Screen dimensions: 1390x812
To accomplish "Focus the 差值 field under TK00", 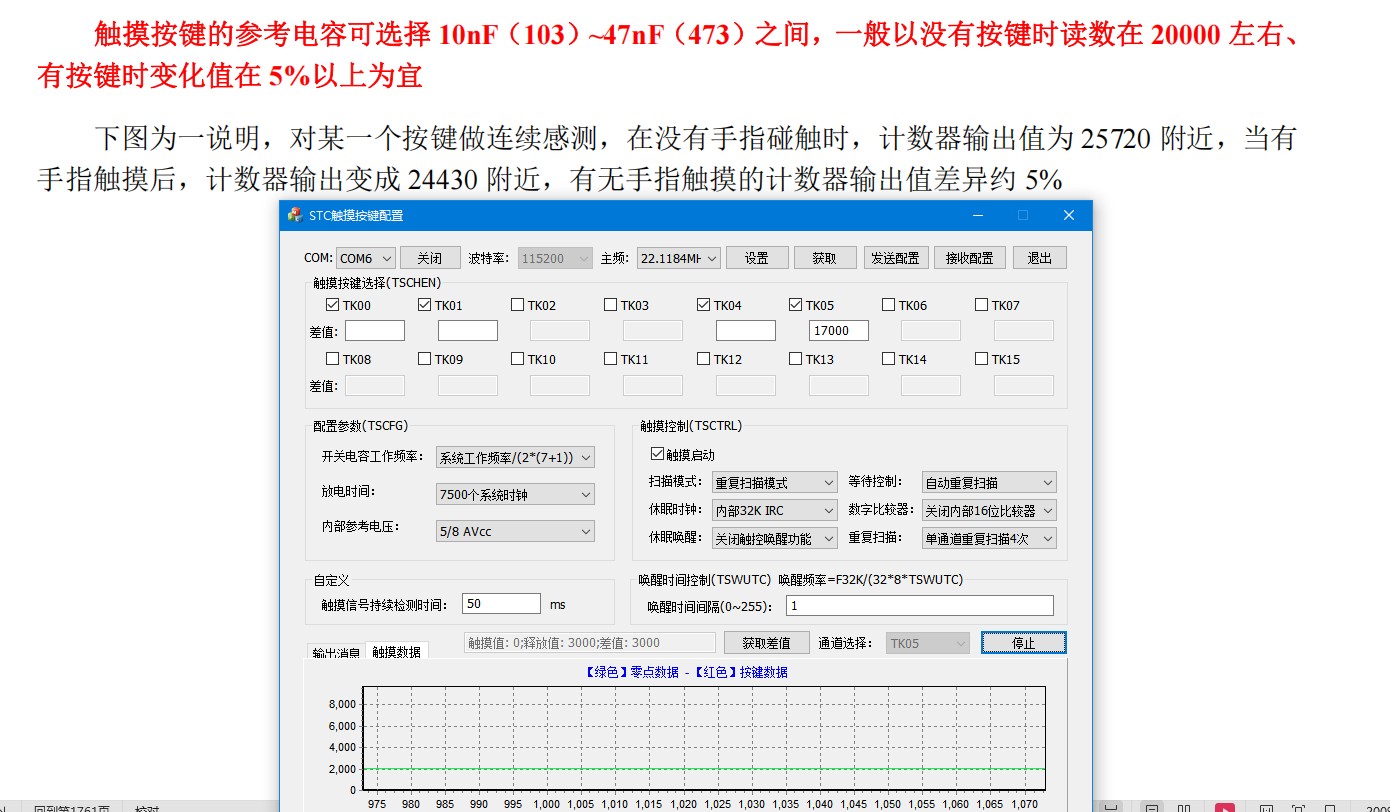I will coord(375,330).
